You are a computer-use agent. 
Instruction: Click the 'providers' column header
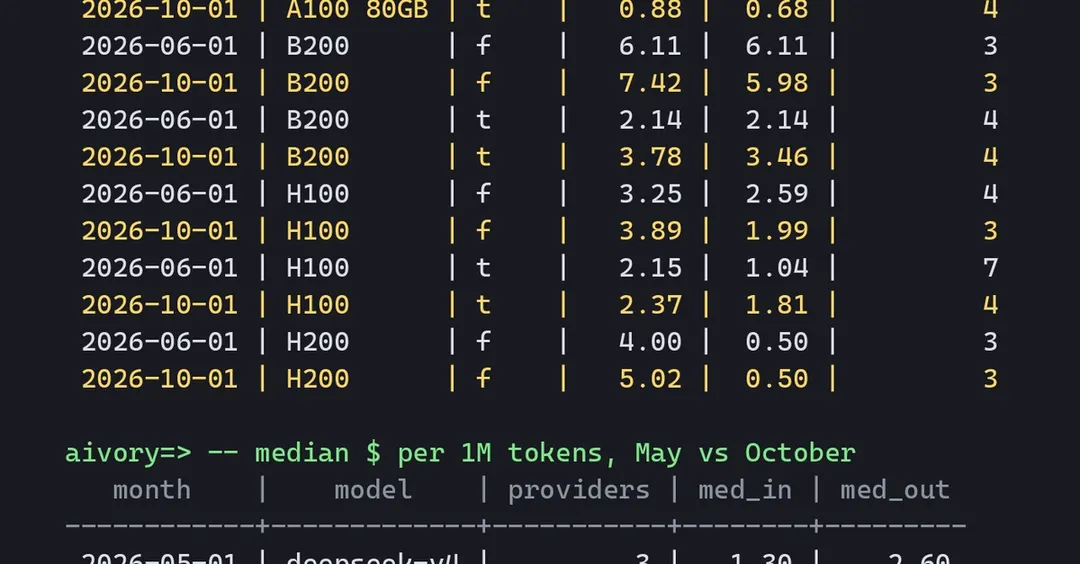pos(579,490)
